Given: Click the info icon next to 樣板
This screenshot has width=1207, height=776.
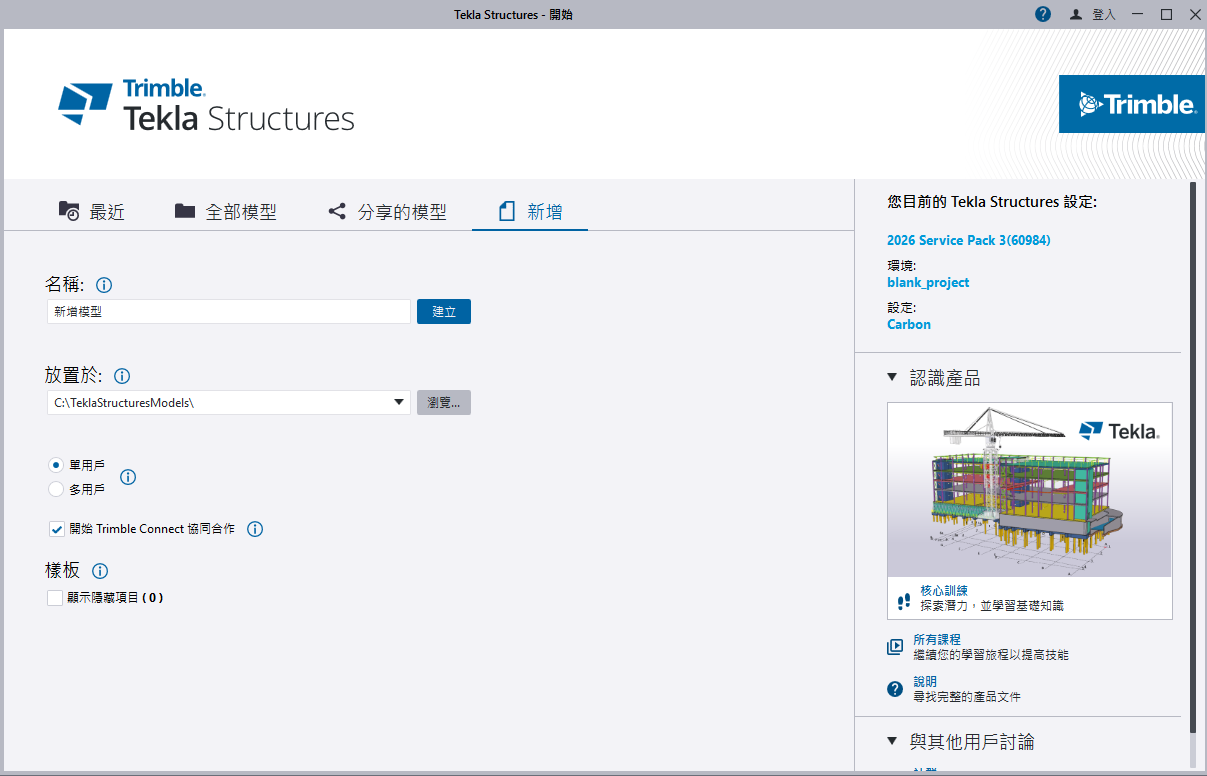Looking at the screenshot, I should coord(100,571).
